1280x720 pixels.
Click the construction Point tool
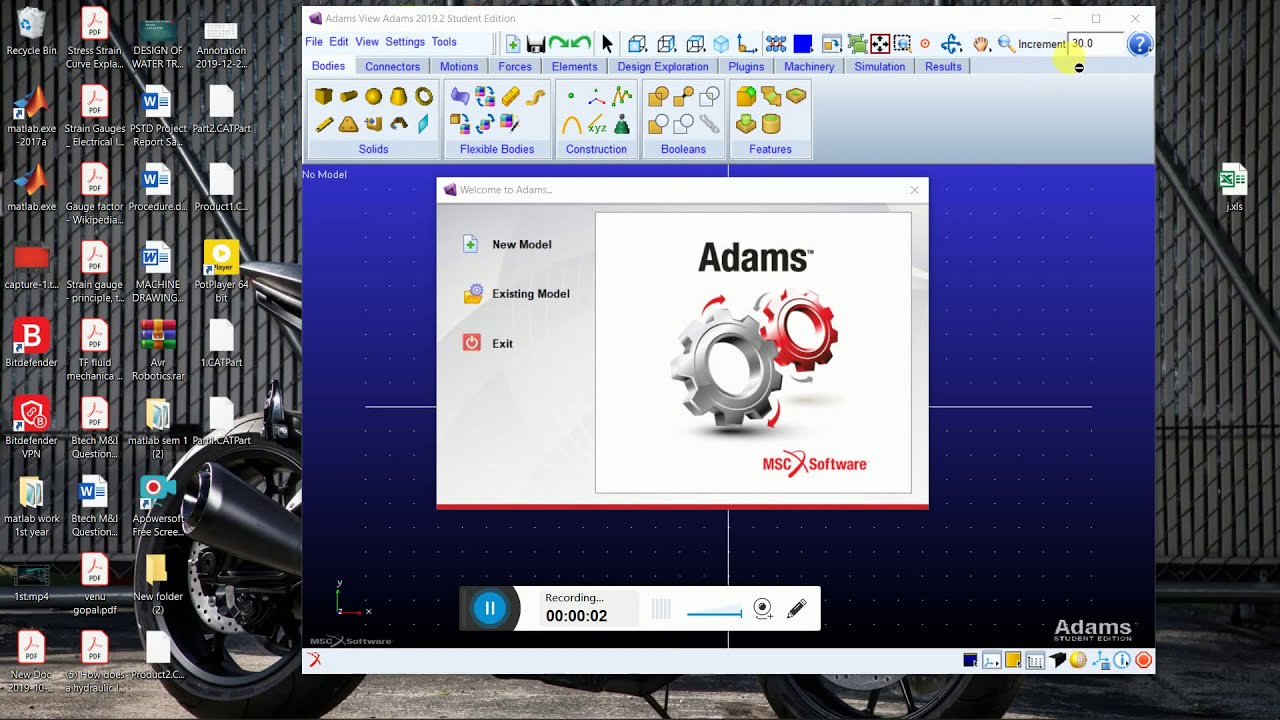click(x=571, y=96)
